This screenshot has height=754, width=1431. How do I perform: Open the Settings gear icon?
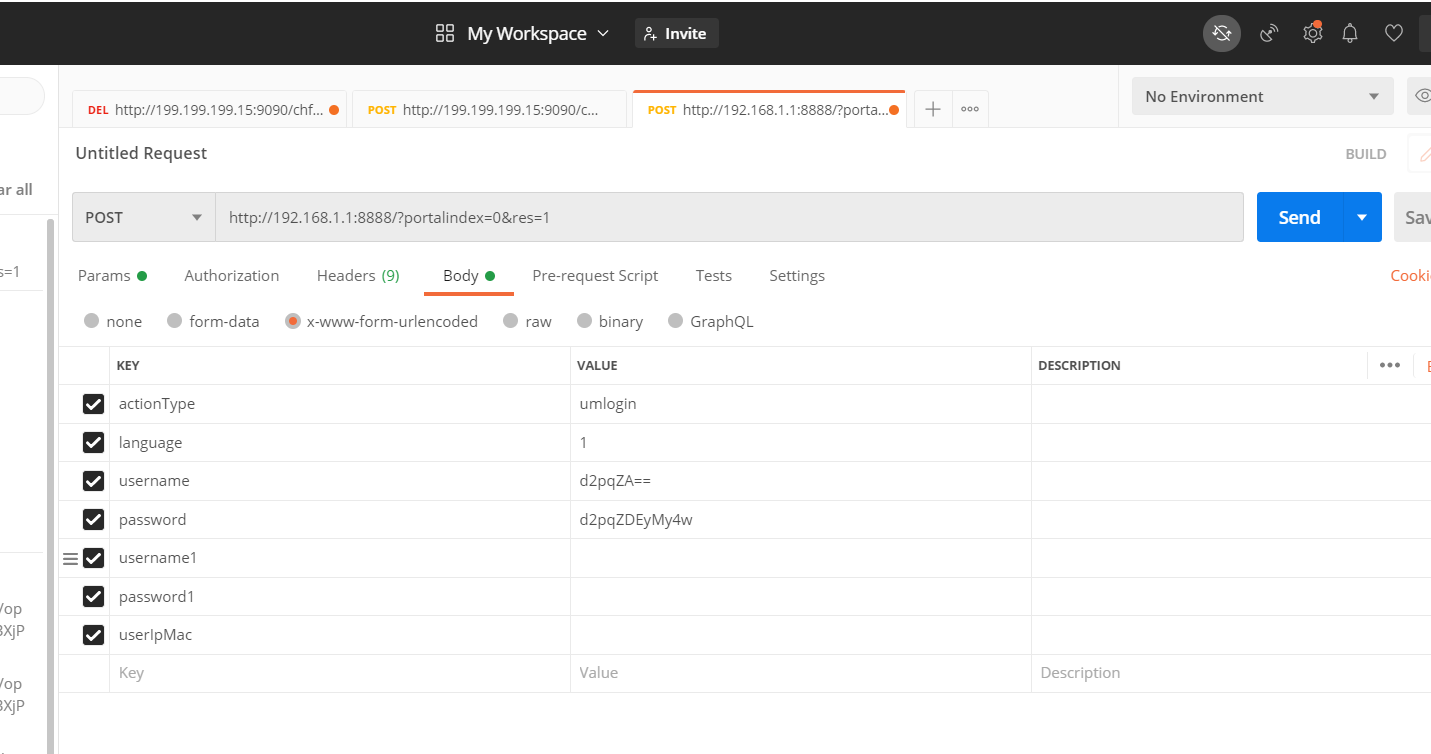(1312, 33)
